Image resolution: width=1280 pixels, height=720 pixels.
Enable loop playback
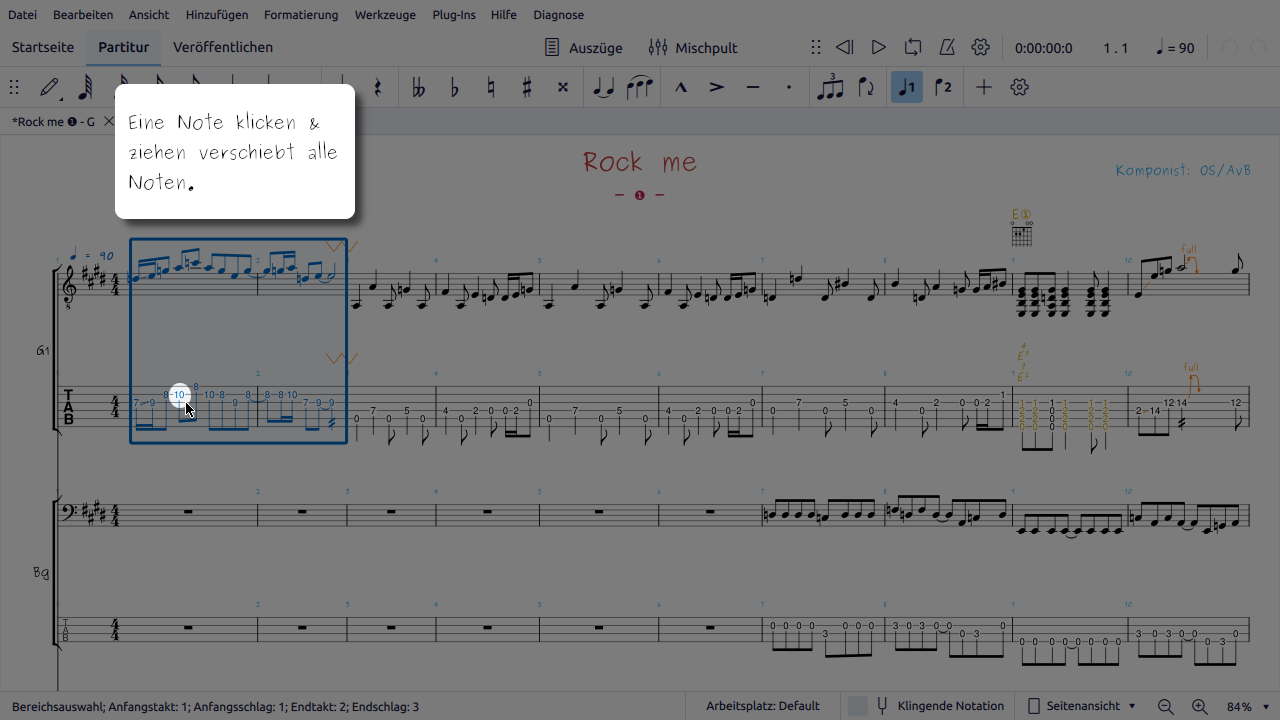click(912, 48)
